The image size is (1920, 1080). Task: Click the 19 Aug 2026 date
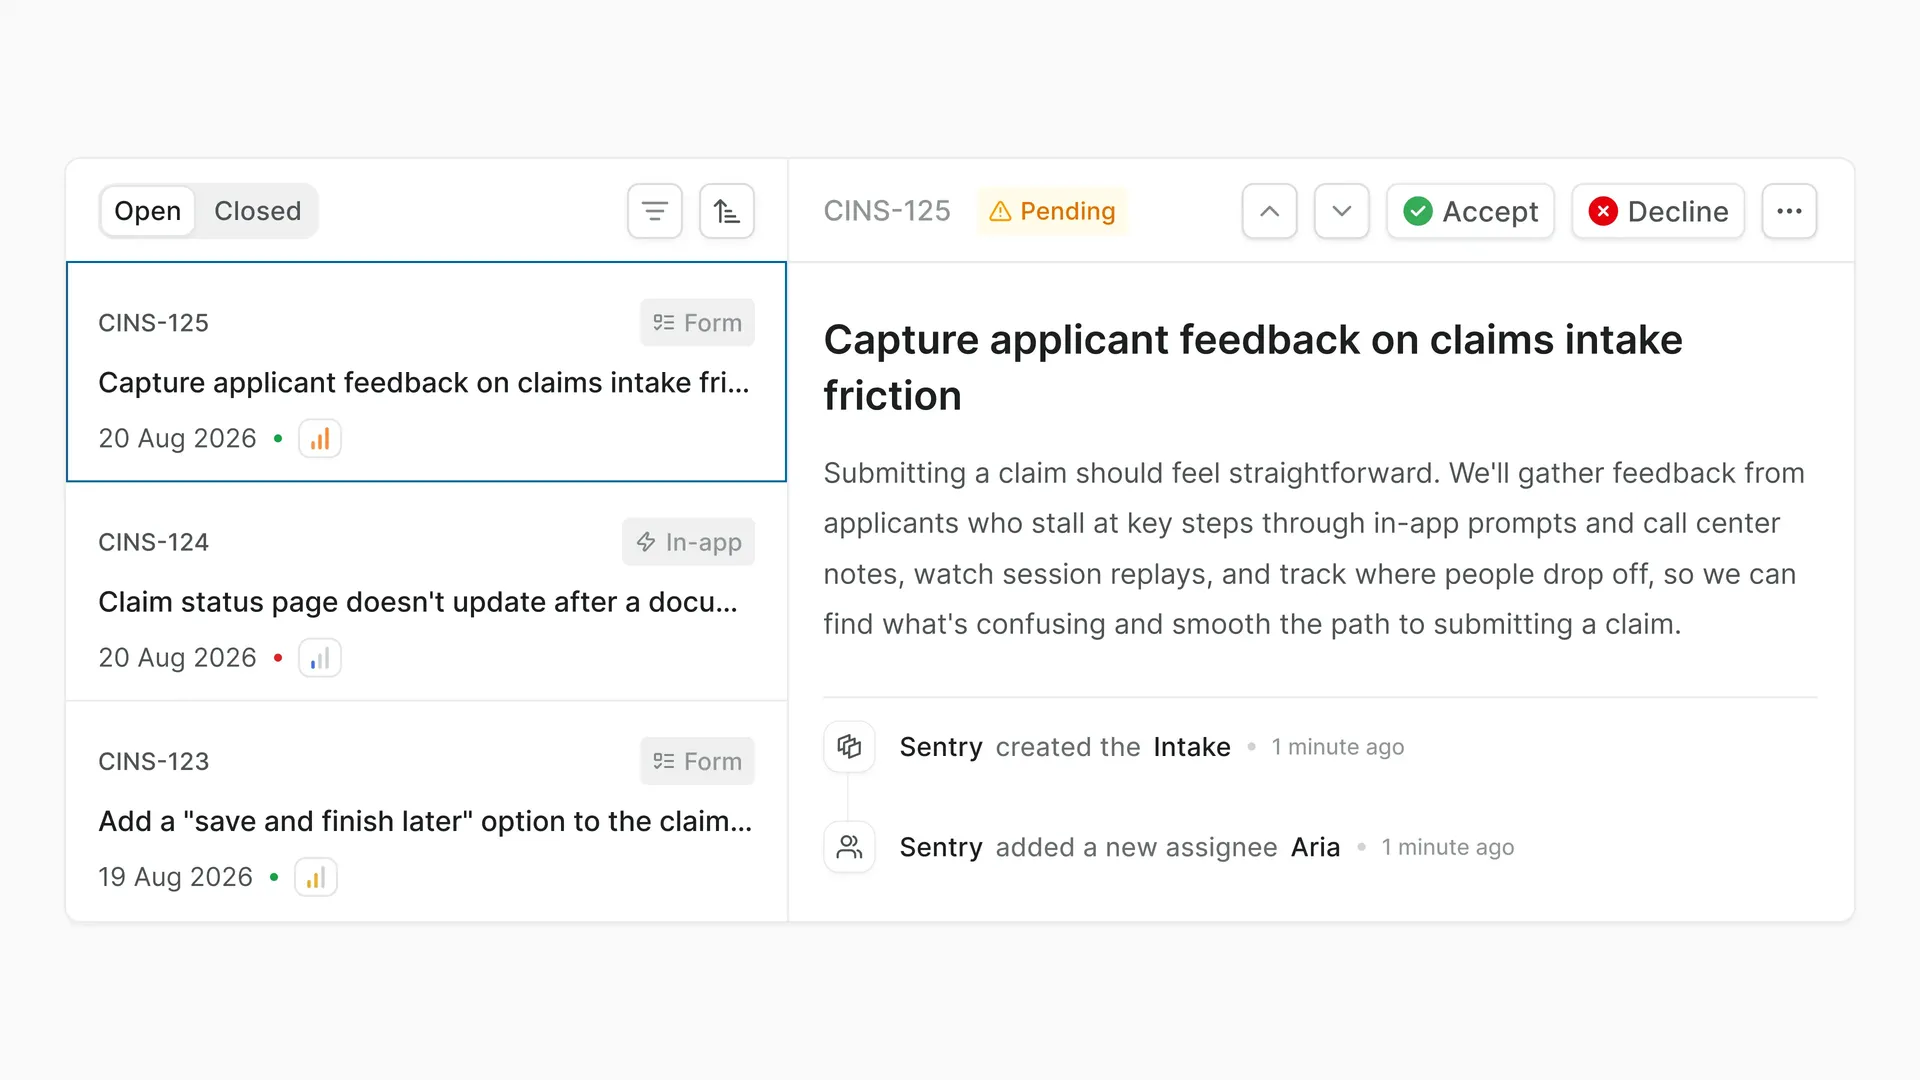176,877
